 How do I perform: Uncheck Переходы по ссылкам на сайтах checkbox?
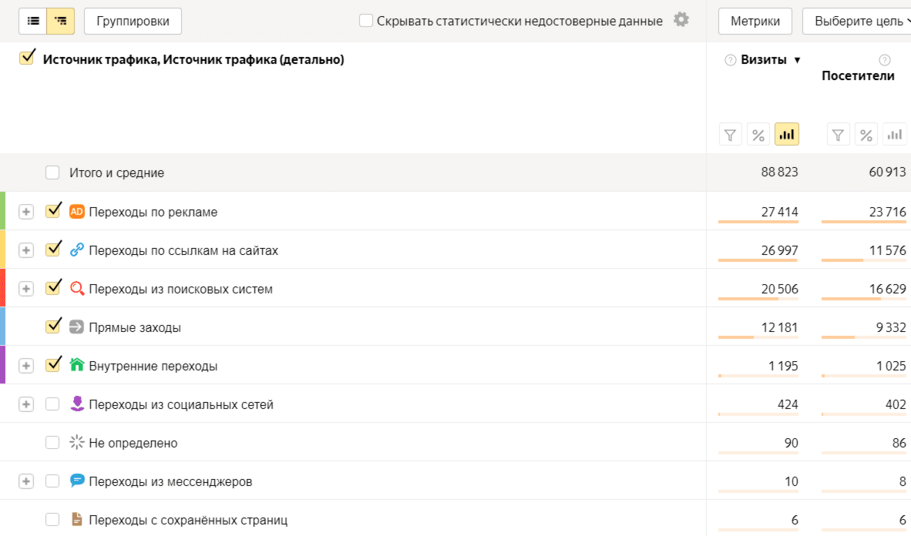coord(53,249)
